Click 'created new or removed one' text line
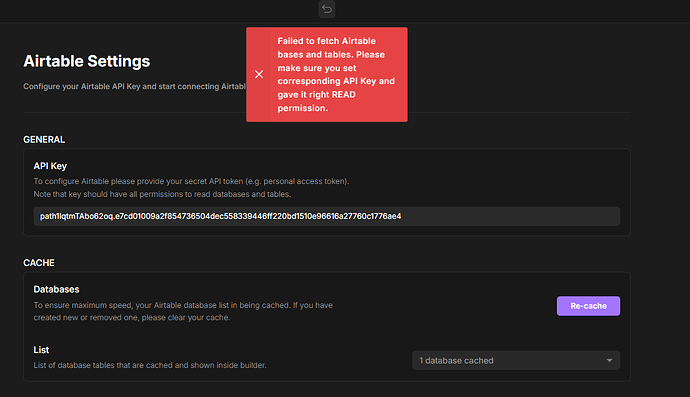The width and height of the screenshot is (690, 397). (132, 317)
